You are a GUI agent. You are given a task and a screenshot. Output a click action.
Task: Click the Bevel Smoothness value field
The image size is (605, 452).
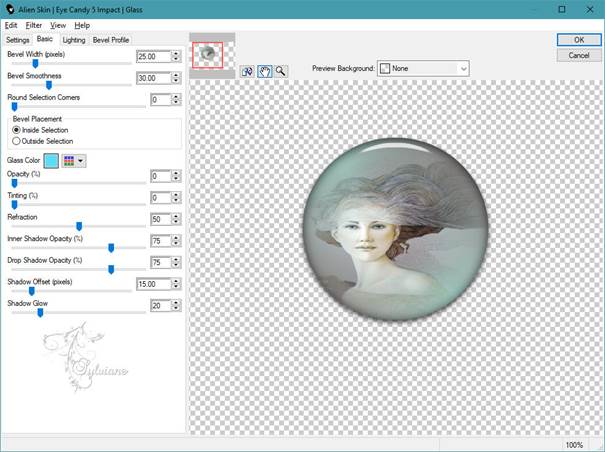(x=154, y=78)
